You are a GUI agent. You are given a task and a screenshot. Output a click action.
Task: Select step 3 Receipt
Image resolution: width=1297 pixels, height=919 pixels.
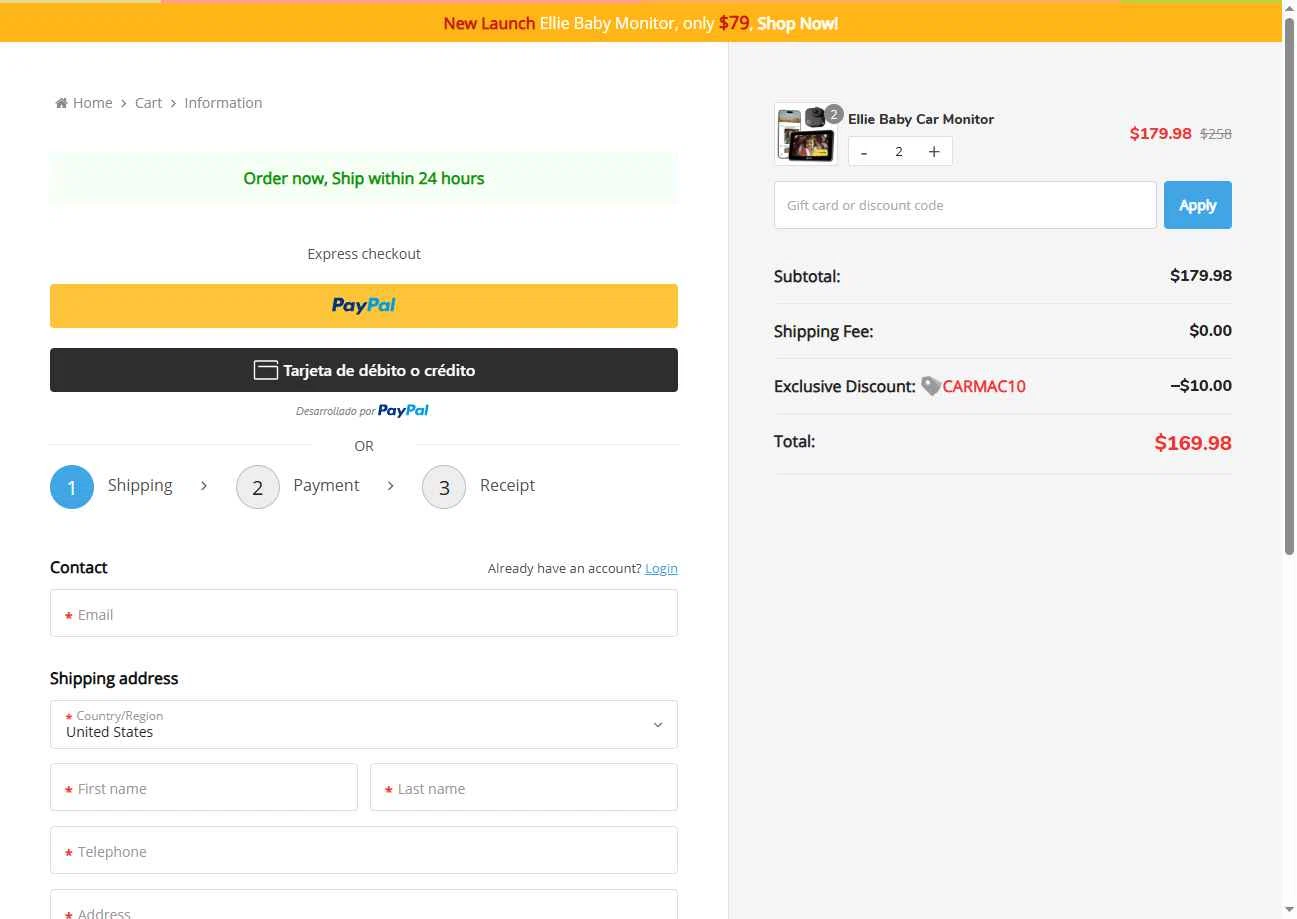click(478, 487)
